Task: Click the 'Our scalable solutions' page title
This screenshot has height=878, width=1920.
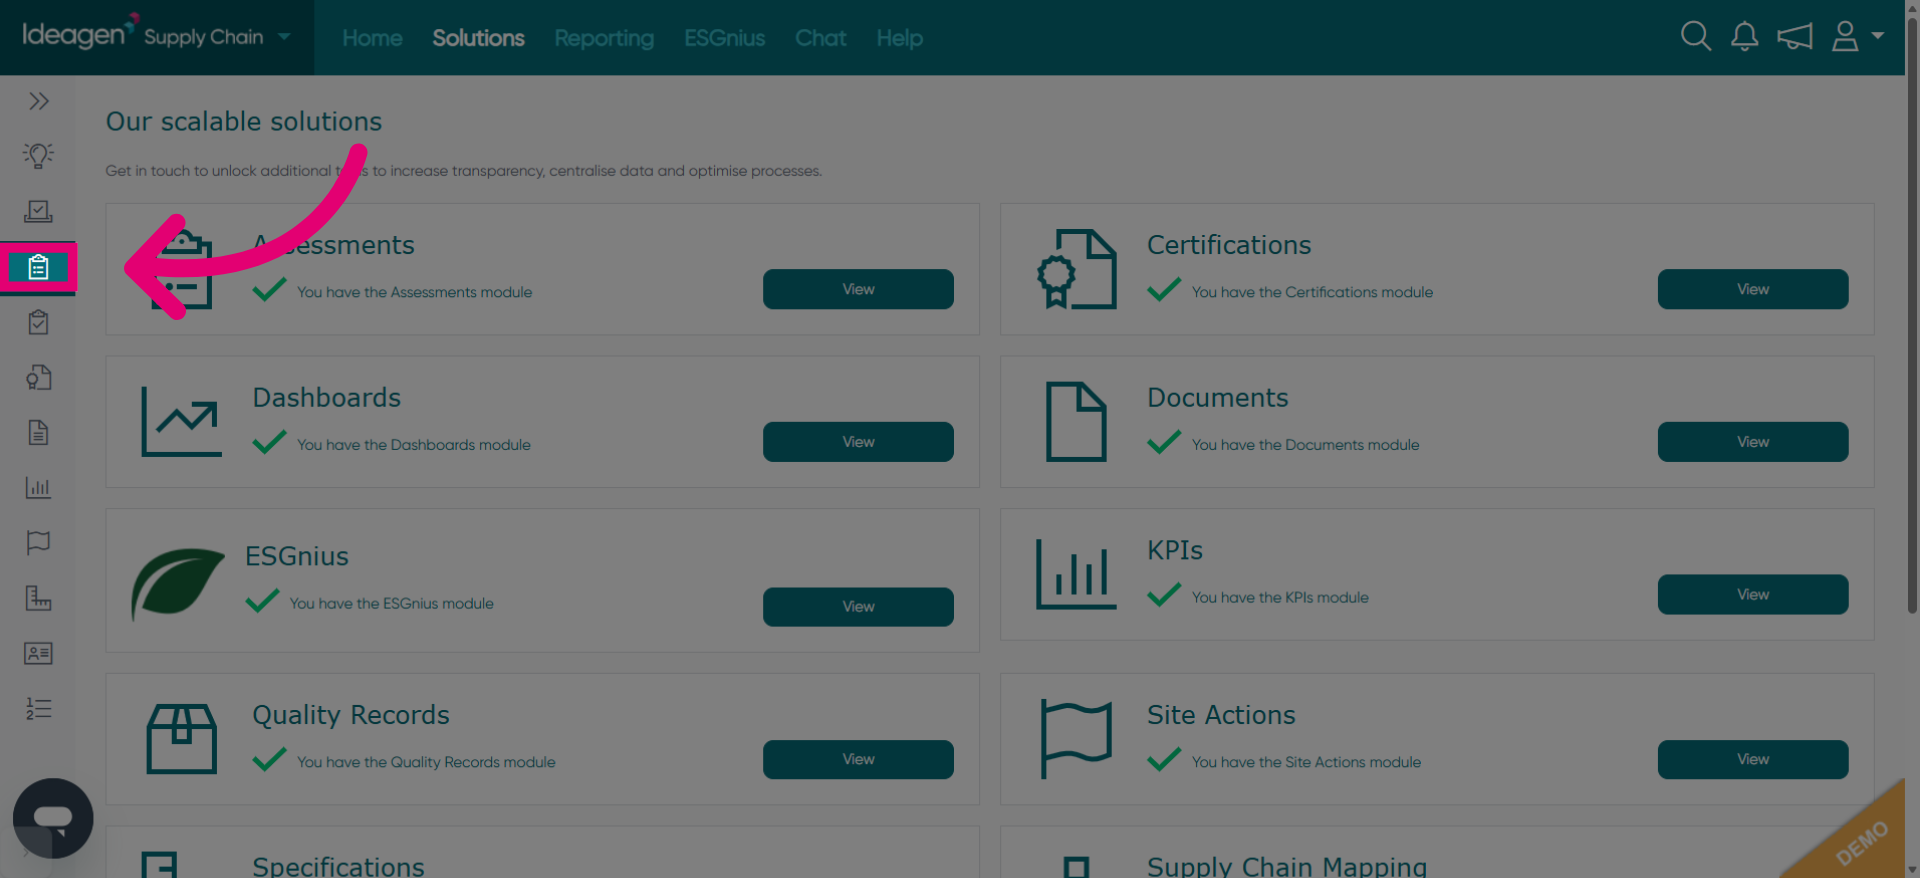Action: point(244,122)
